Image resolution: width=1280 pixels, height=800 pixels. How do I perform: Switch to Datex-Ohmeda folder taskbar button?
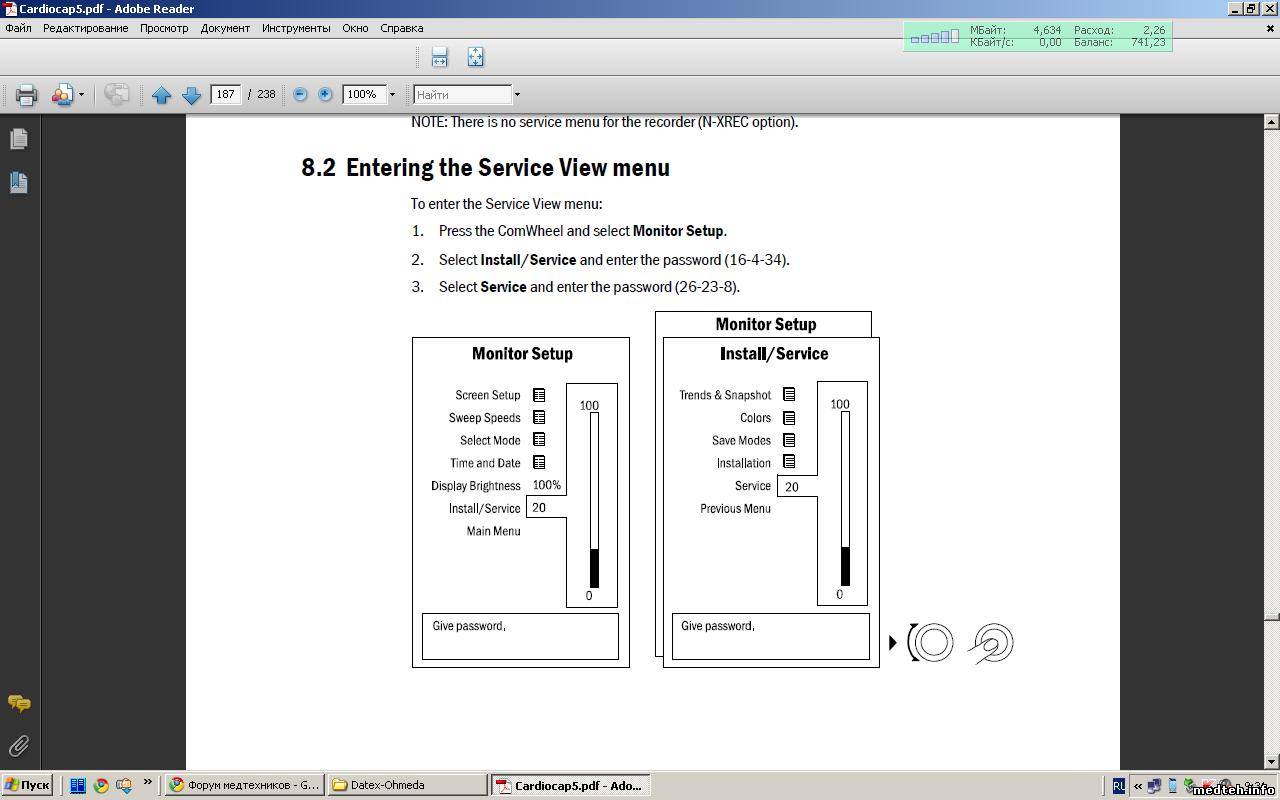click(x=406, y=785)
